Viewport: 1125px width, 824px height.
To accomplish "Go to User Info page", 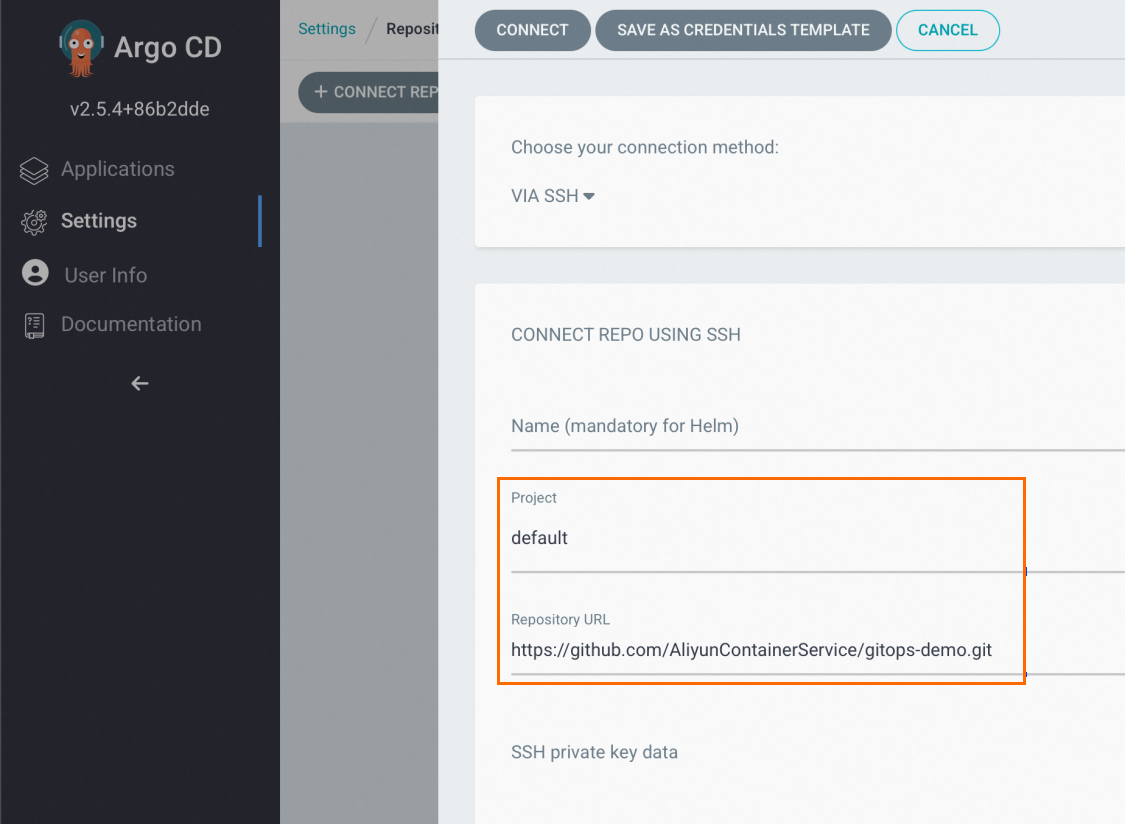I will pyautogui.click(x=106, y=275).
